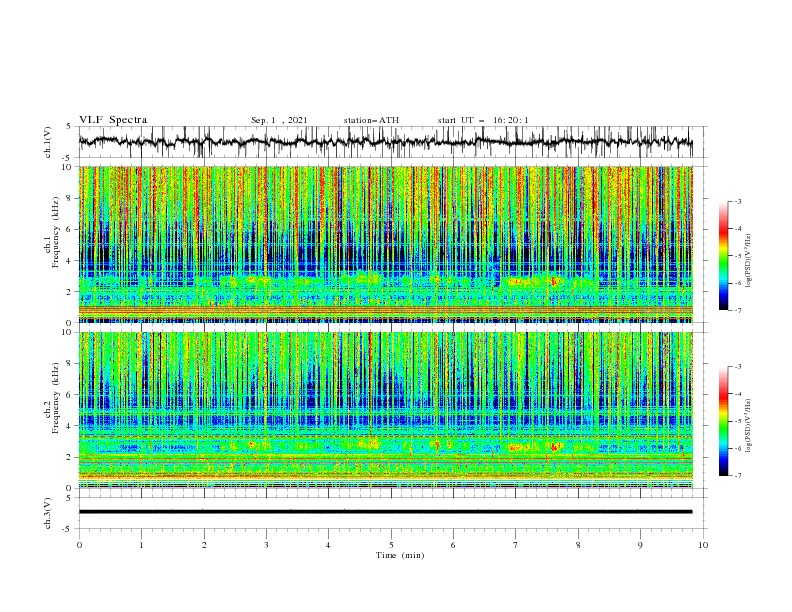792x612 pixels.
Task: Click the "8" minute tick on time axis
Action: pos(578,545)
